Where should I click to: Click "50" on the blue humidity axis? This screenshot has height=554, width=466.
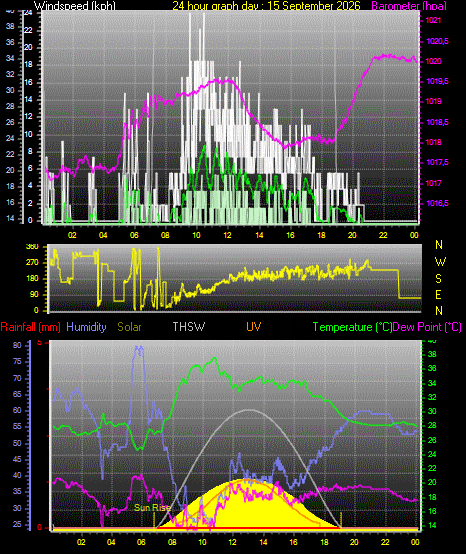click(x=17, y=443)
